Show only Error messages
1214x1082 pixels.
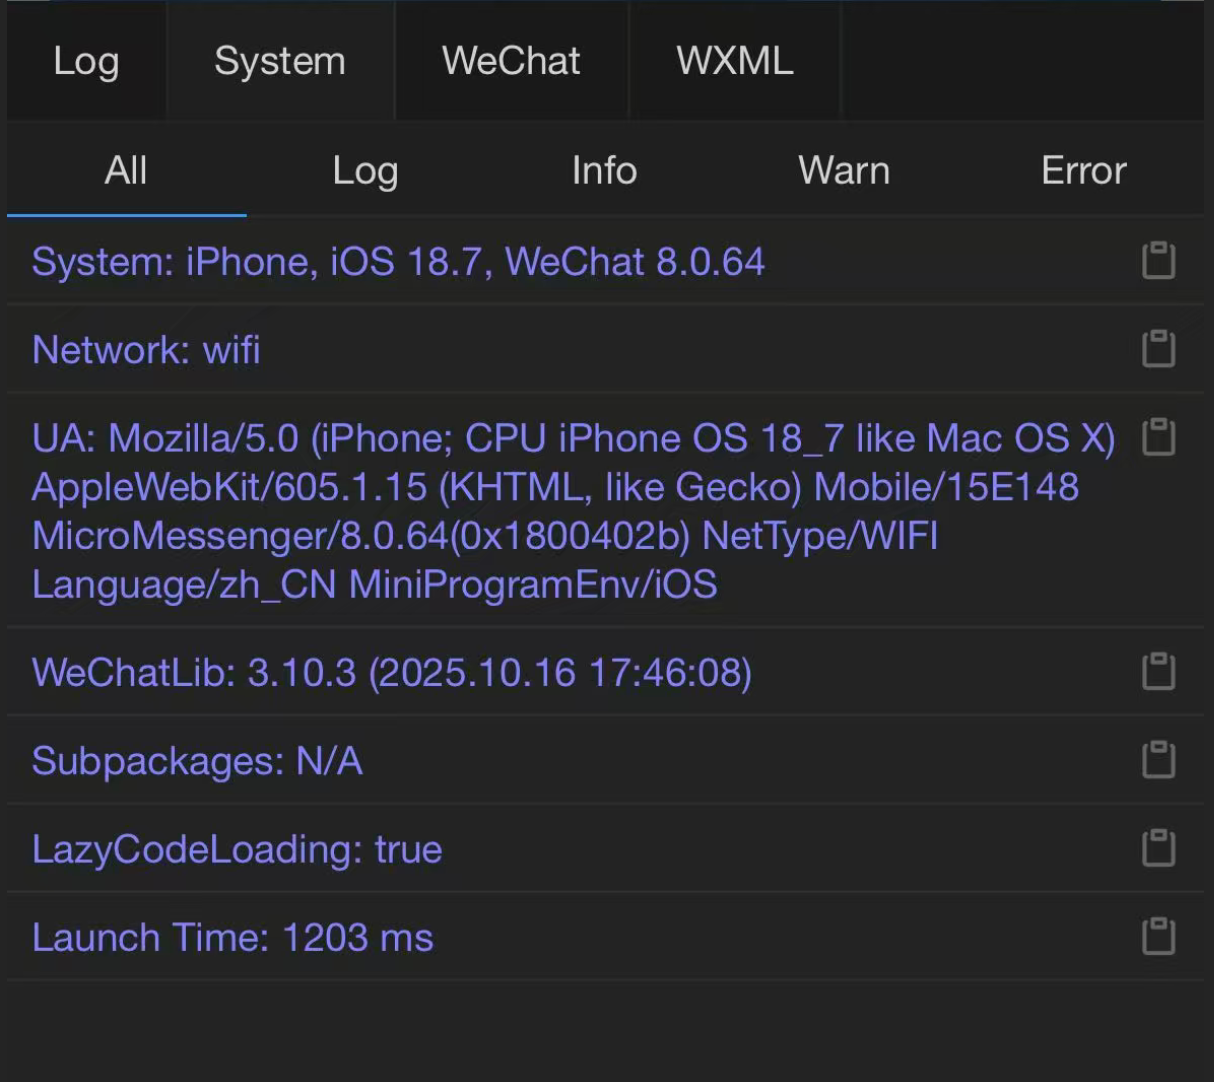pos(1083,170)
